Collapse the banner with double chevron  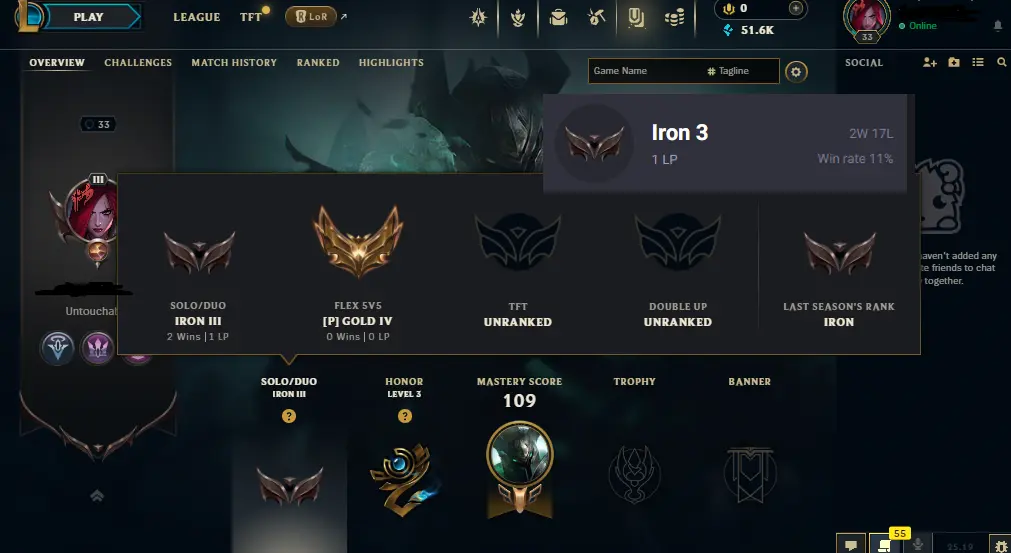pos(97,496)
